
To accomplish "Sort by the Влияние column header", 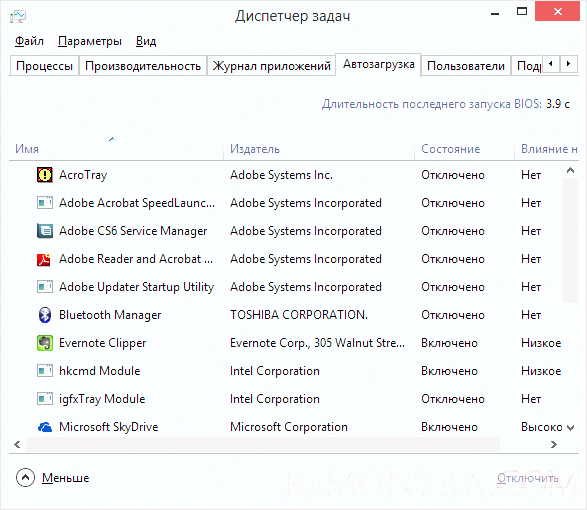I will click(549, 149).
